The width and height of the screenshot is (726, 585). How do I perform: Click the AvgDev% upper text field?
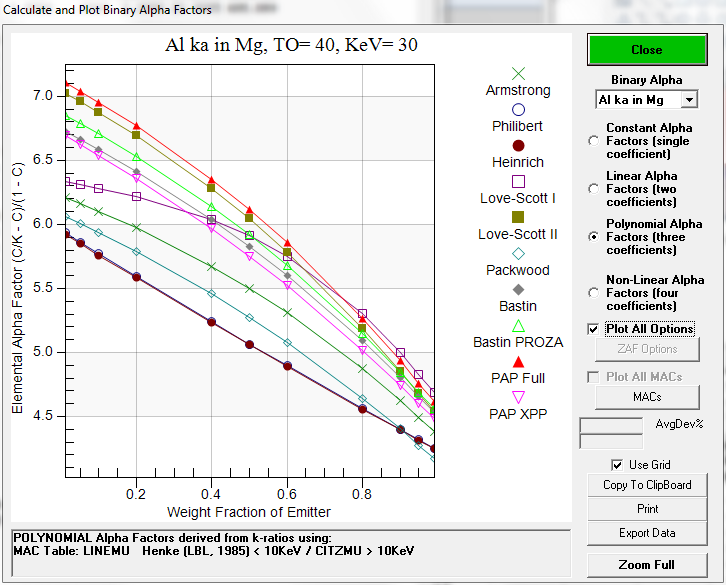click(610, 425)
